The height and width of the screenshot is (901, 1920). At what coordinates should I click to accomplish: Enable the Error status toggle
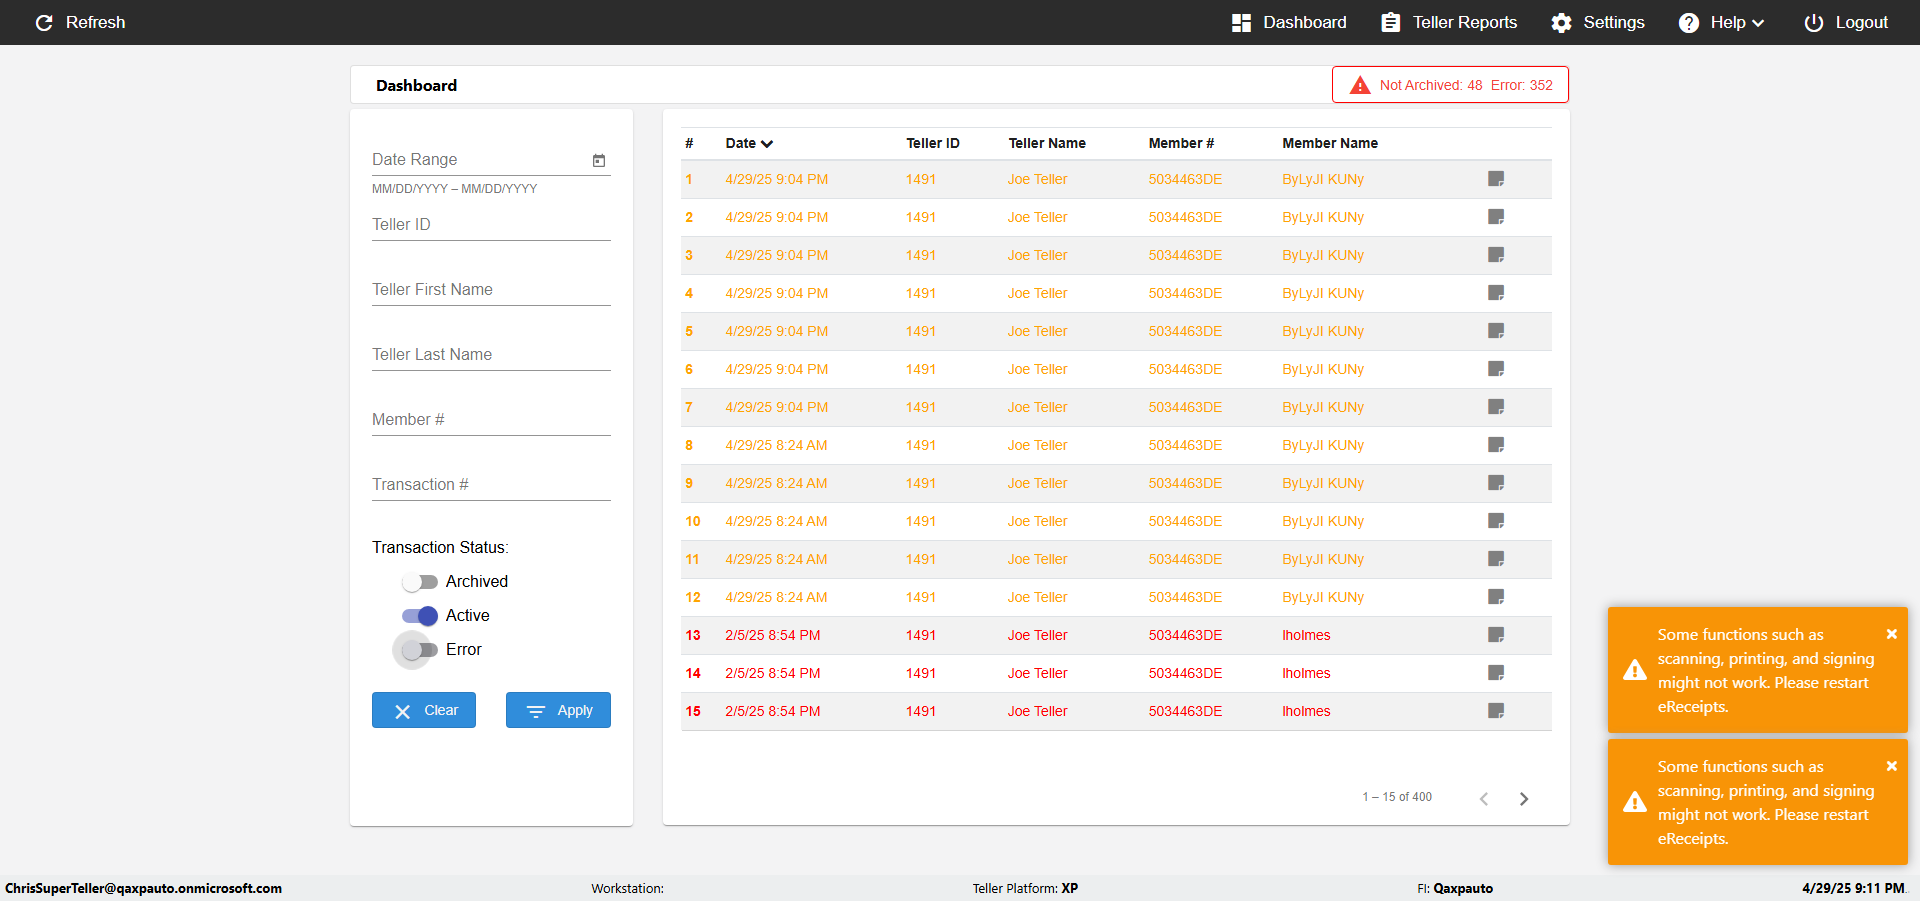[420, 650]
